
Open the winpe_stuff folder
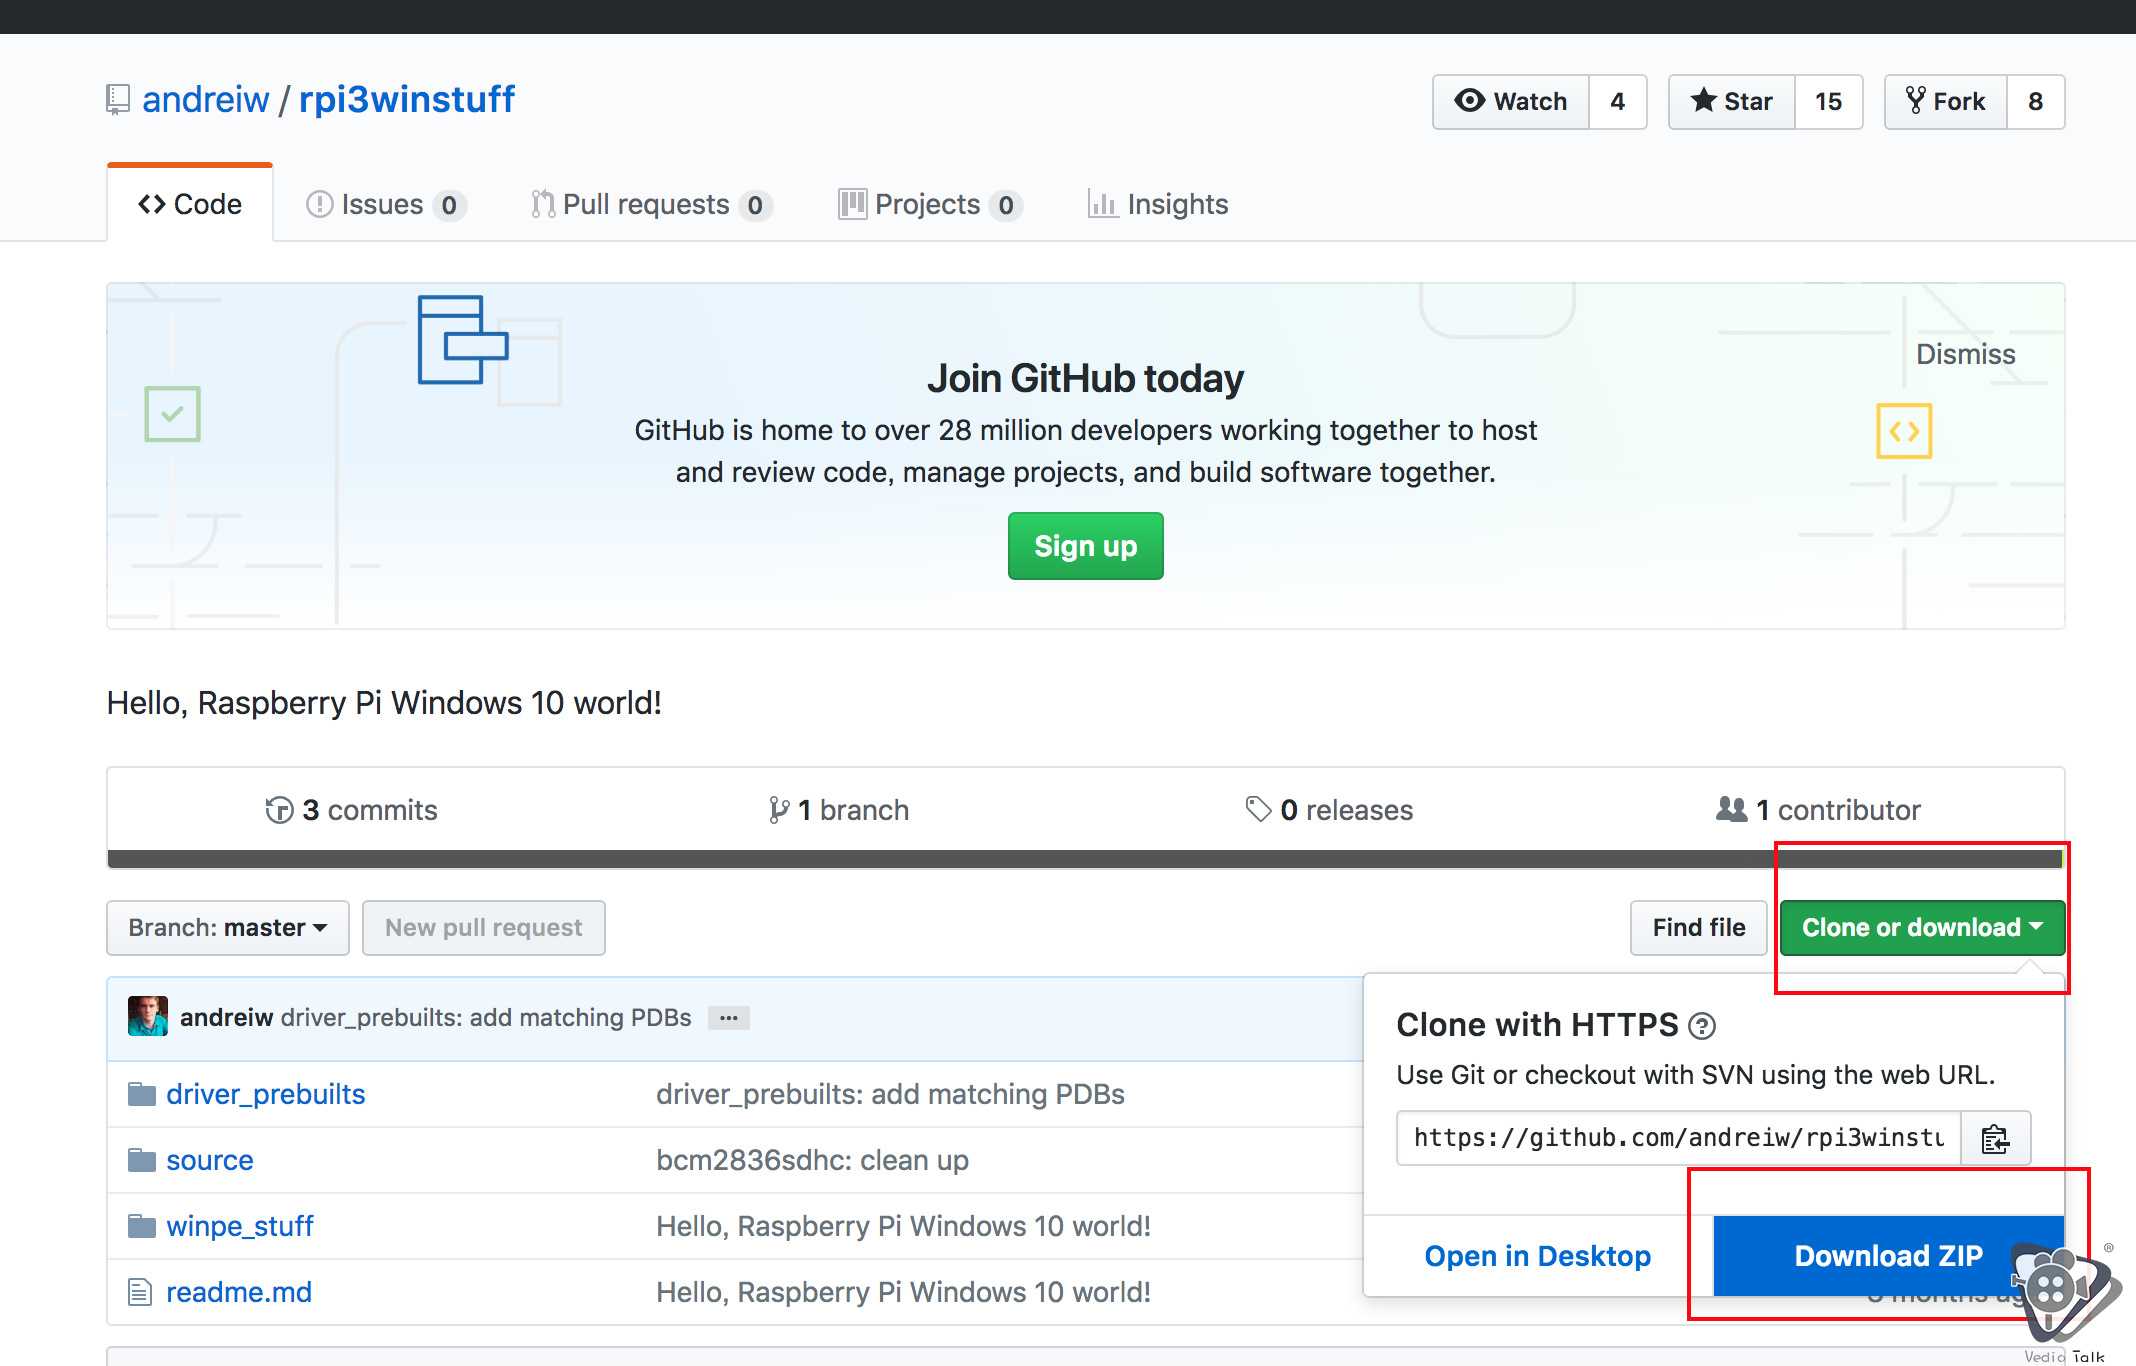[240, 1226]
